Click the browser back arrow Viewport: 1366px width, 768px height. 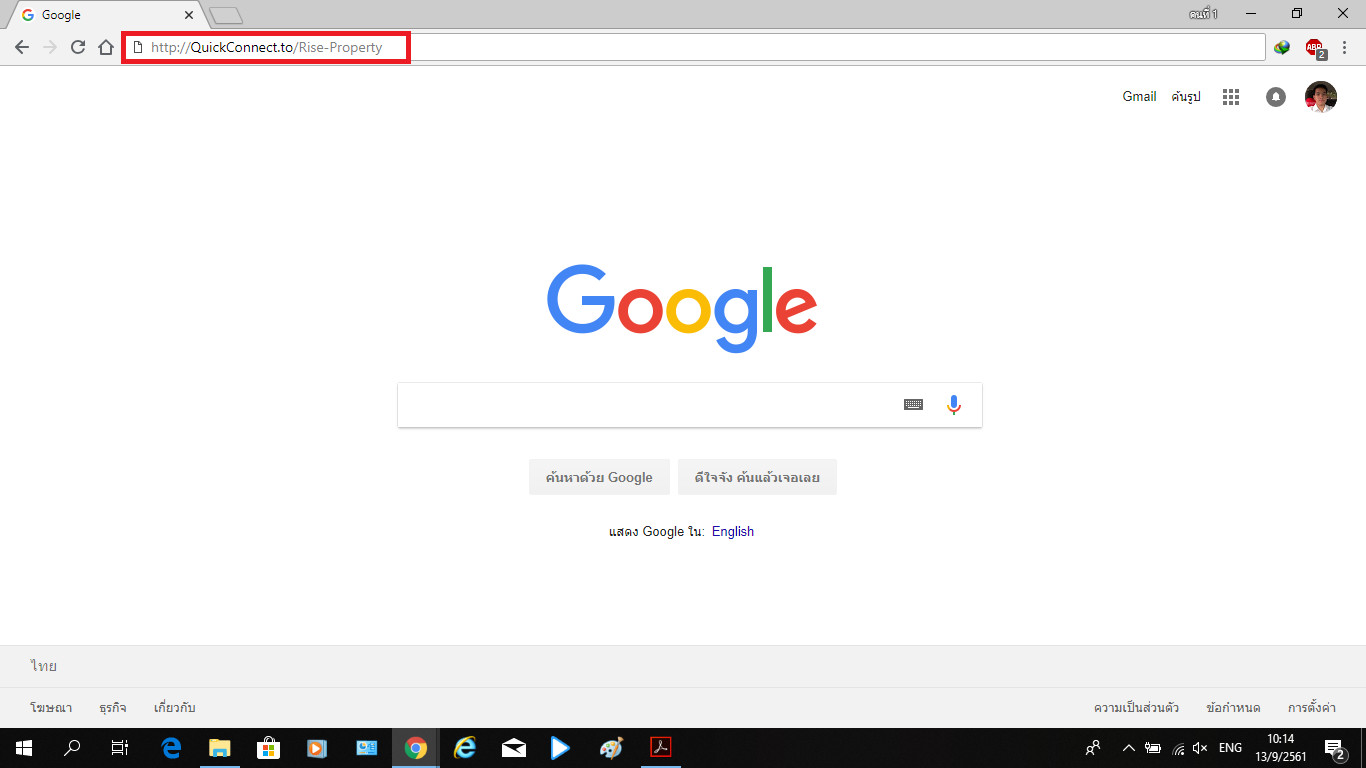22,47
